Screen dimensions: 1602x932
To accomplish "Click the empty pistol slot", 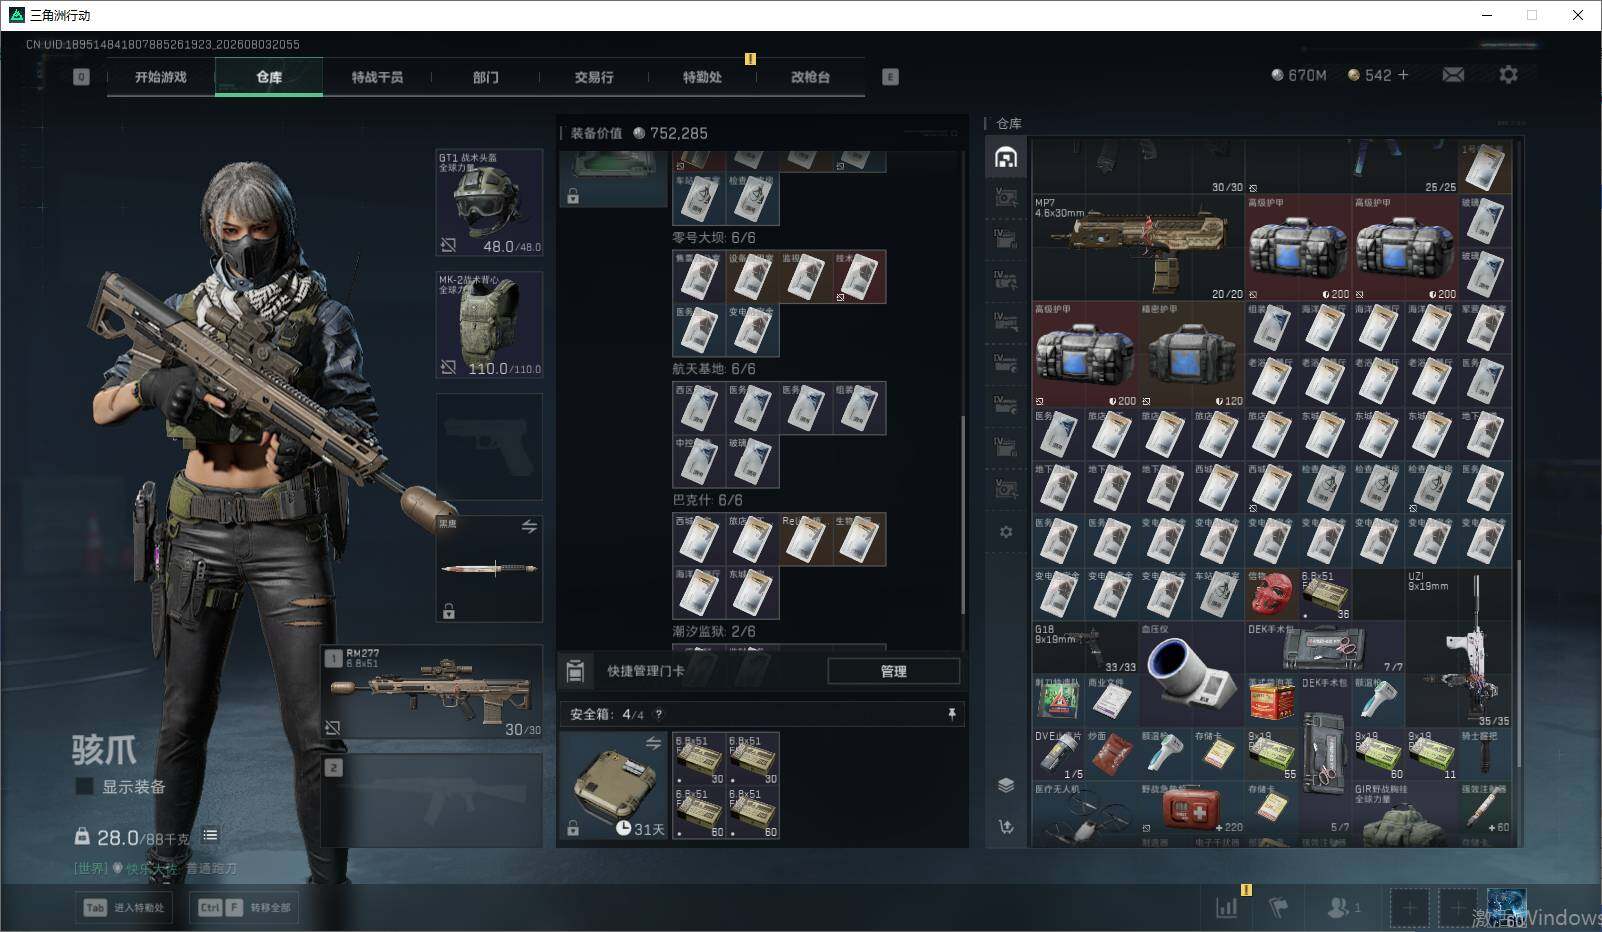I will pyautogui.click(x=489, y=446).
